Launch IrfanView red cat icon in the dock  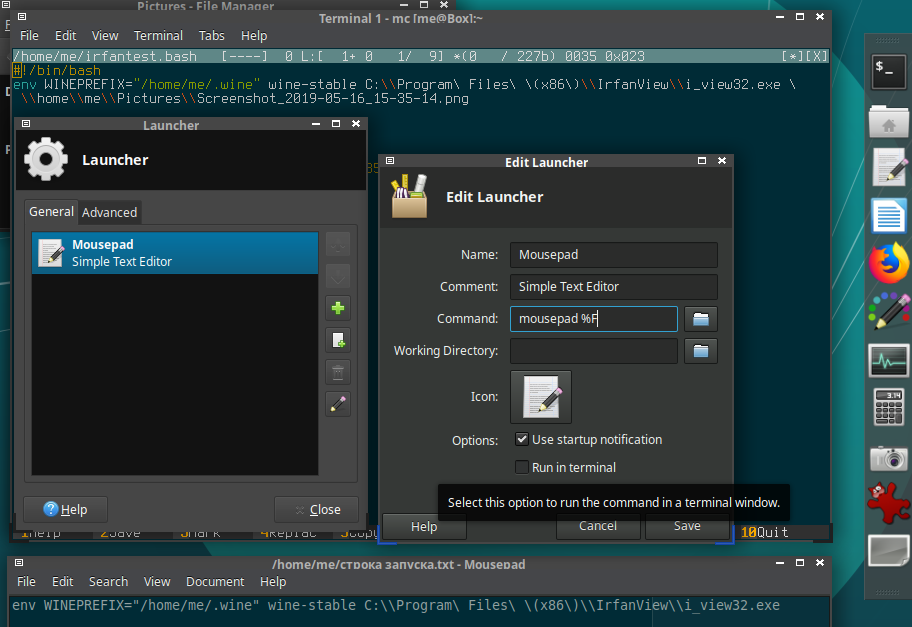coord(888,503)
